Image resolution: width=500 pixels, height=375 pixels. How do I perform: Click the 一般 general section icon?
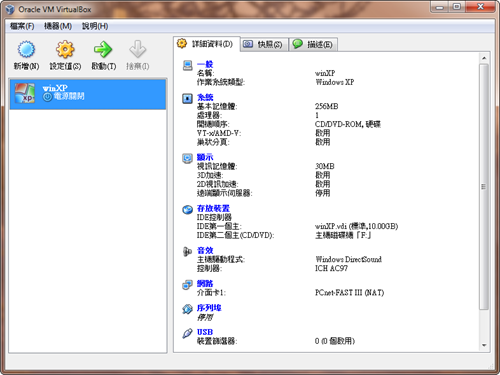coord(188,65)
